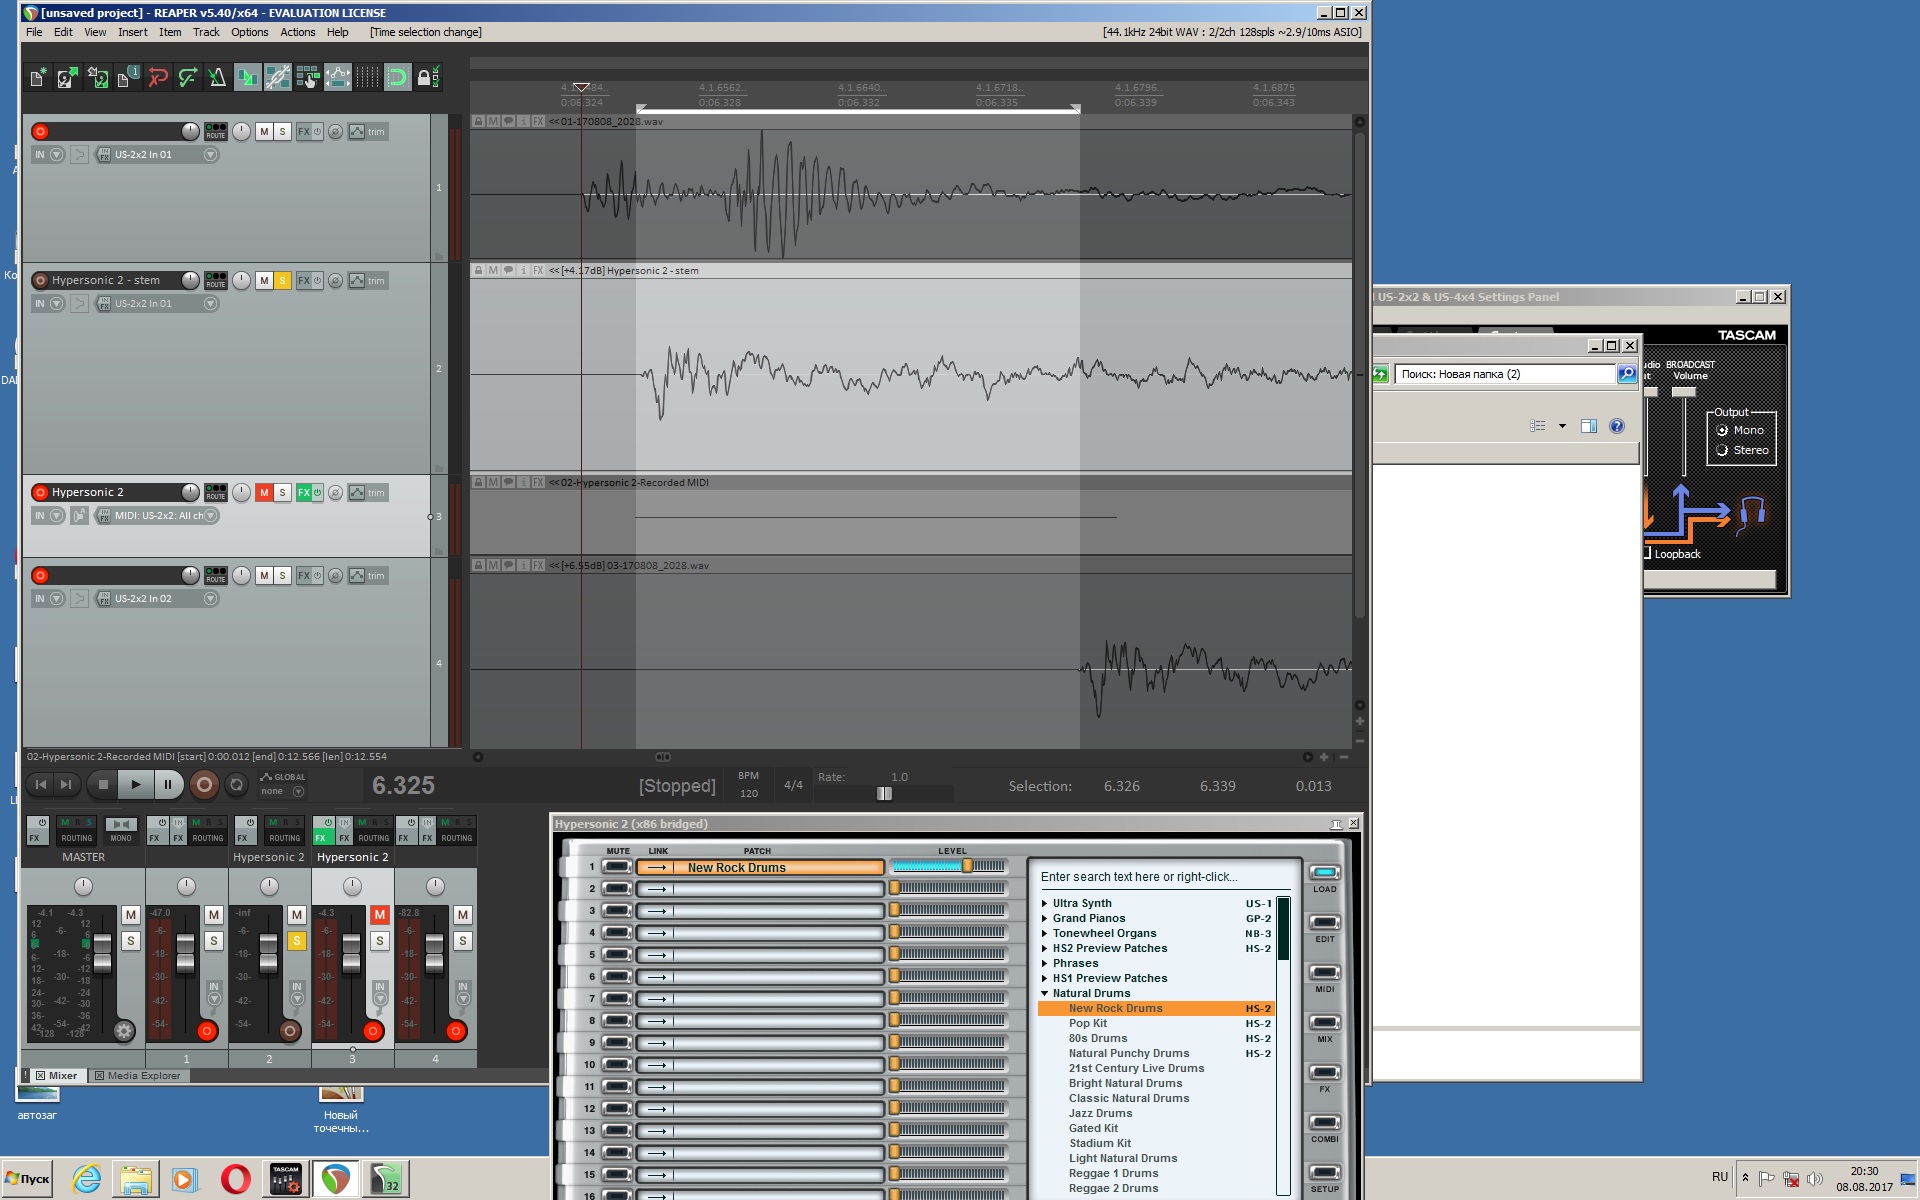
Task: Open input dropdown for US-2x2 In 02
Action: tap(210, 599)
